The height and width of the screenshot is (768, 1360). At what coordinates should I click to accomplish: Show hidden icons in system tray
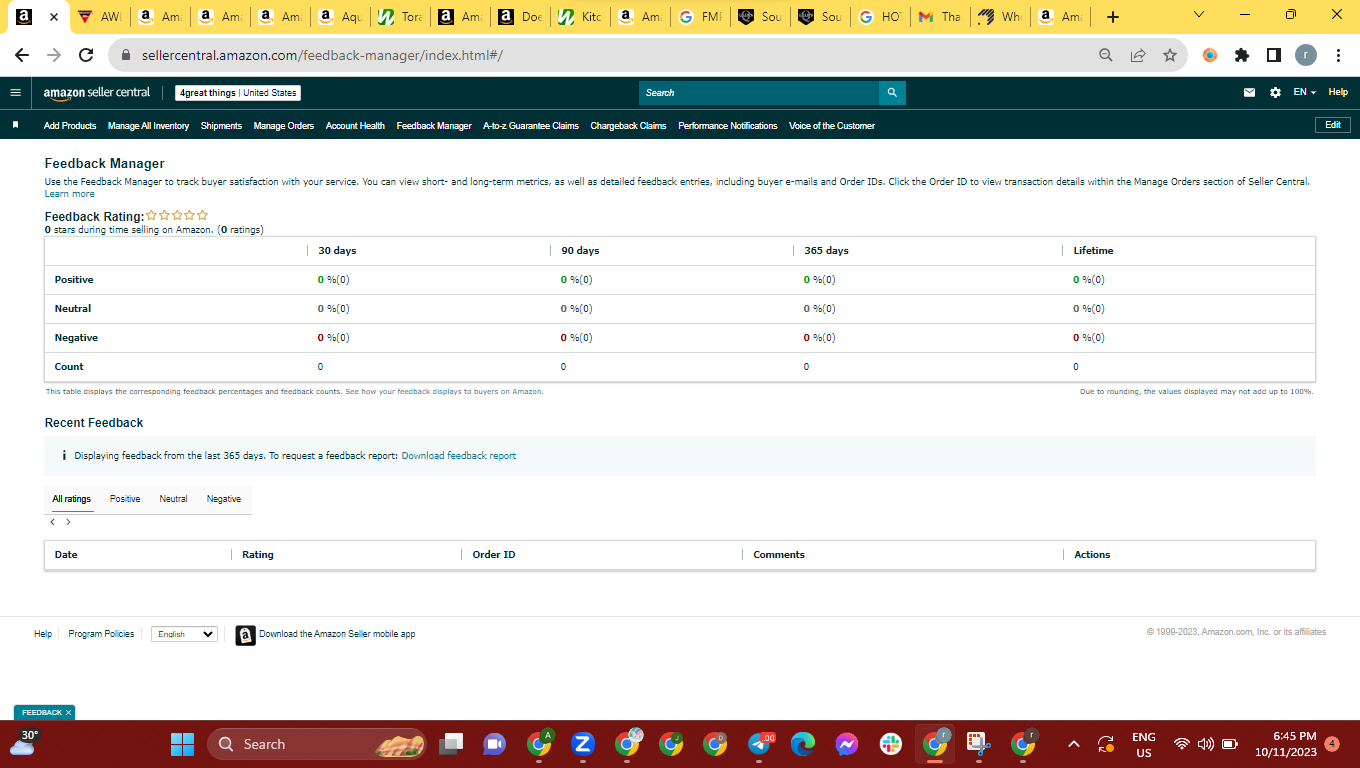[x=1074, y=744]
